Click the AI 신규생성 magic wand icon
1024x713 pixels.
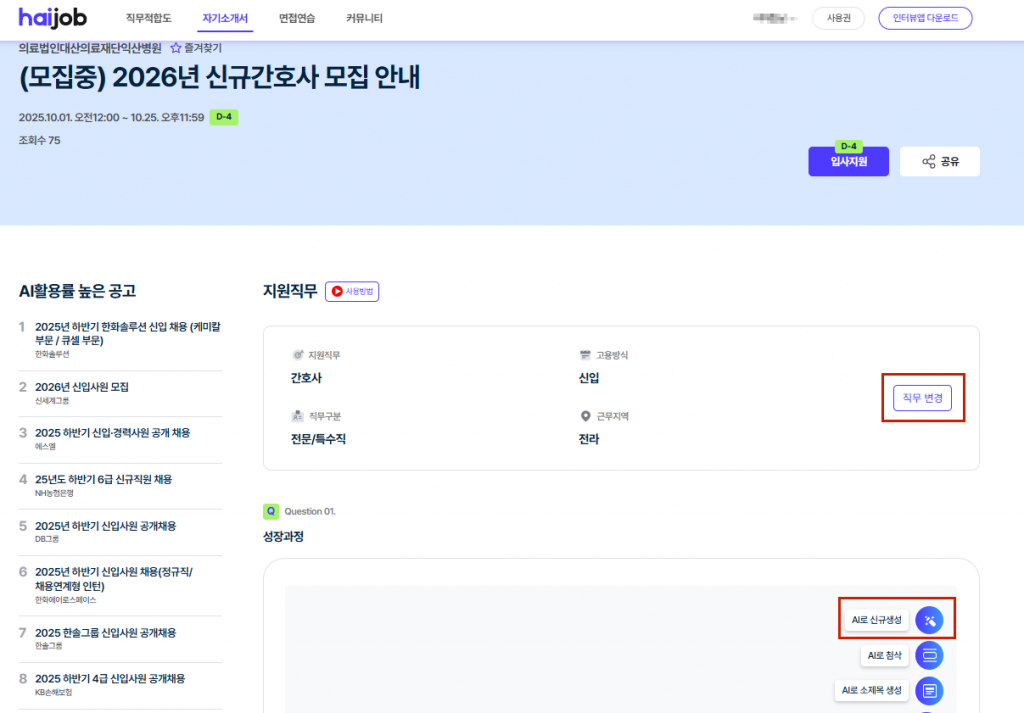tap(929, 620)
